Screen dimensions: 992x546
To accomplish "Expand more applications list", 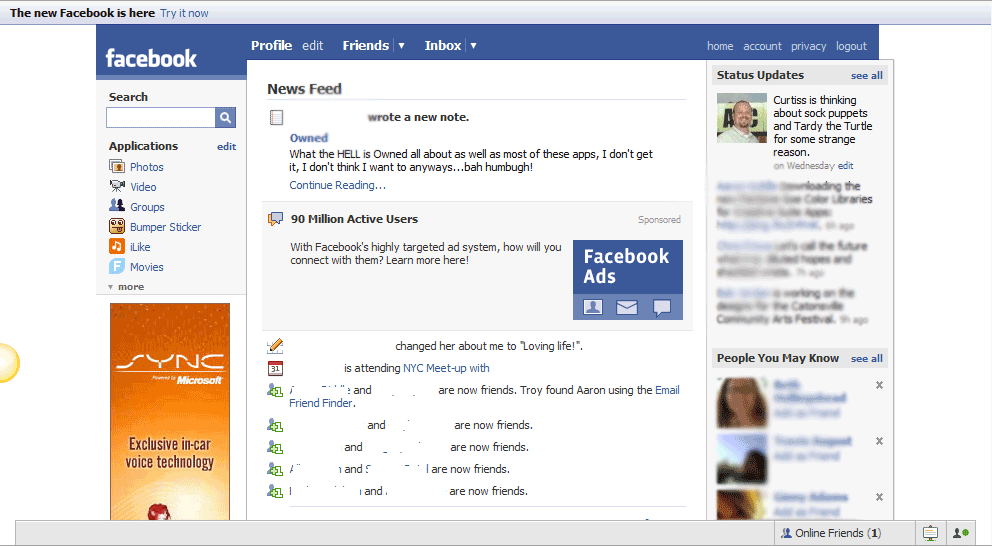I will pos(127,287).
